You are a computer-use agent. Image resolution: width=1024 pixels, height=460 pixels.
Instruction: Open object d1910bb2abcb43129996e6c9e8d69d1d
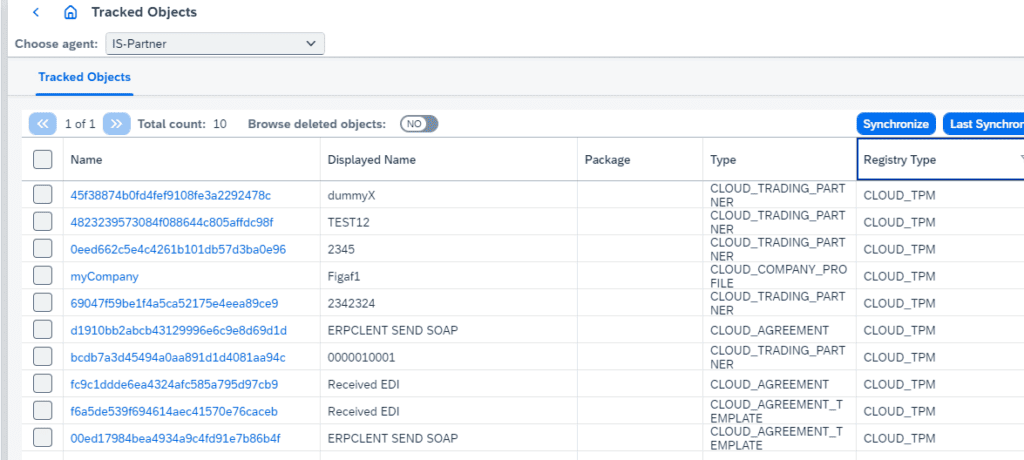click(178, 330)
